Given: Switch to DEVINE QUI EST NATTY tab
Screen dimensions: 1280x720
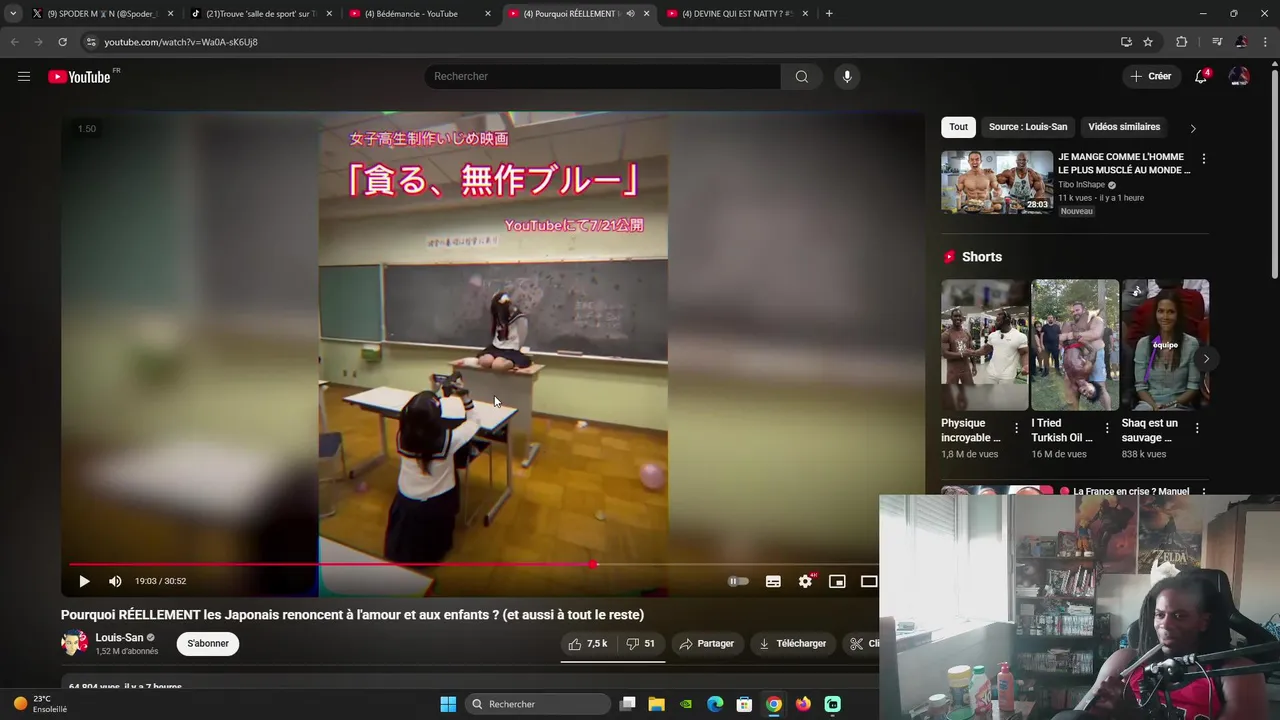Looking at the screenshot, I should click(x=736, y=14).
